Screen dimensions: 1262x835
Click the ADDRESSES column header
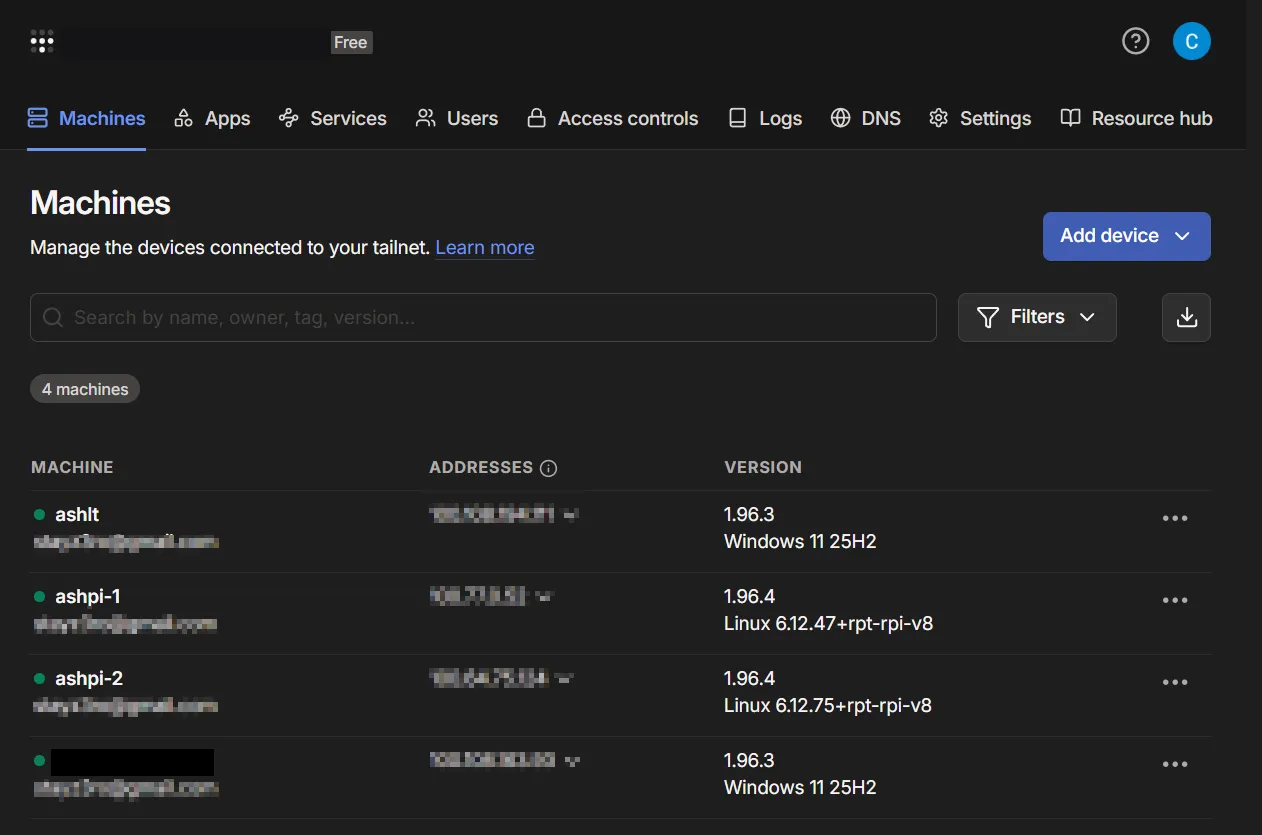pos(481,467)
